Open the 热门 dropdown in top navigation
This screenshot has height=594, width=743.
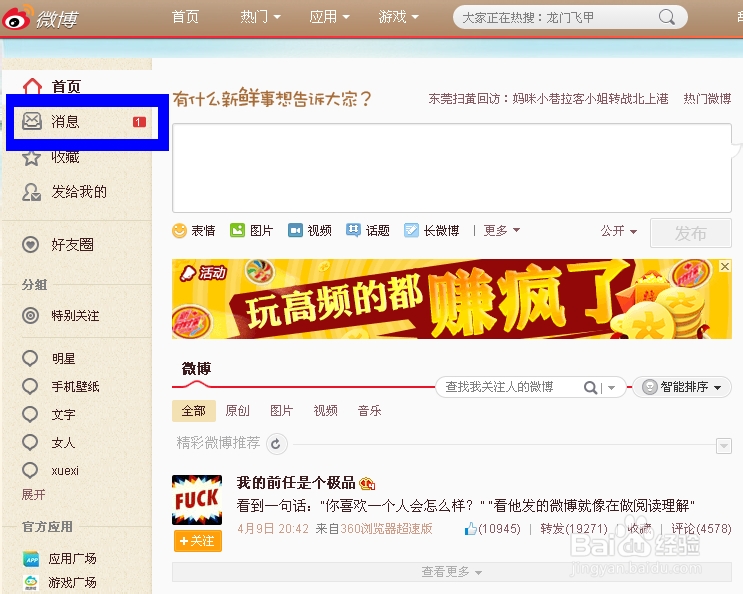[260, 17]
